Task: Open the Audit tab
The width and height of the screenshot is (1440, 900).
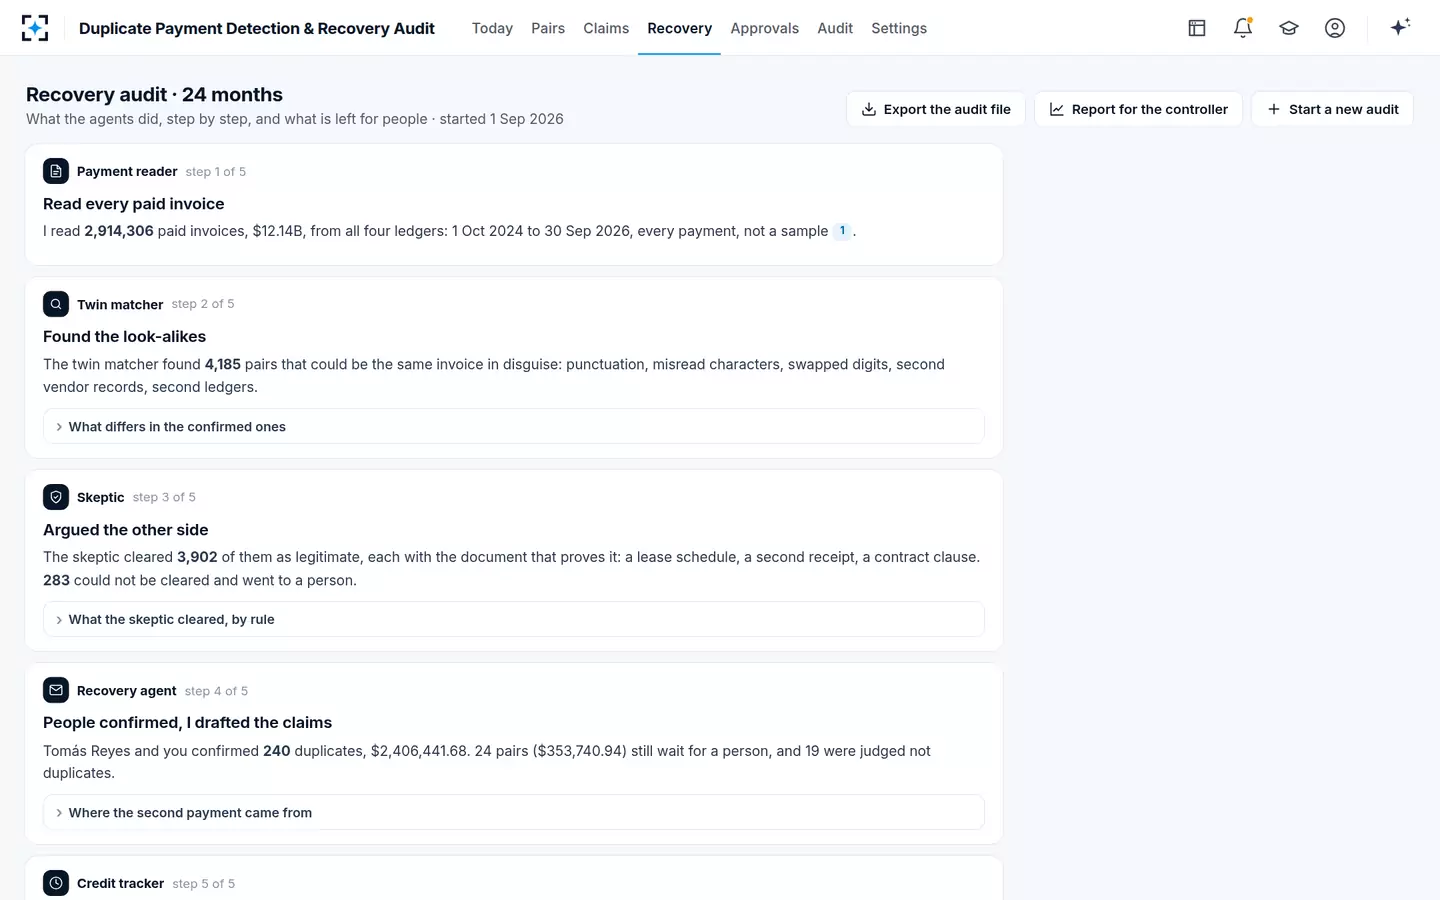Action: click(835, 28)
